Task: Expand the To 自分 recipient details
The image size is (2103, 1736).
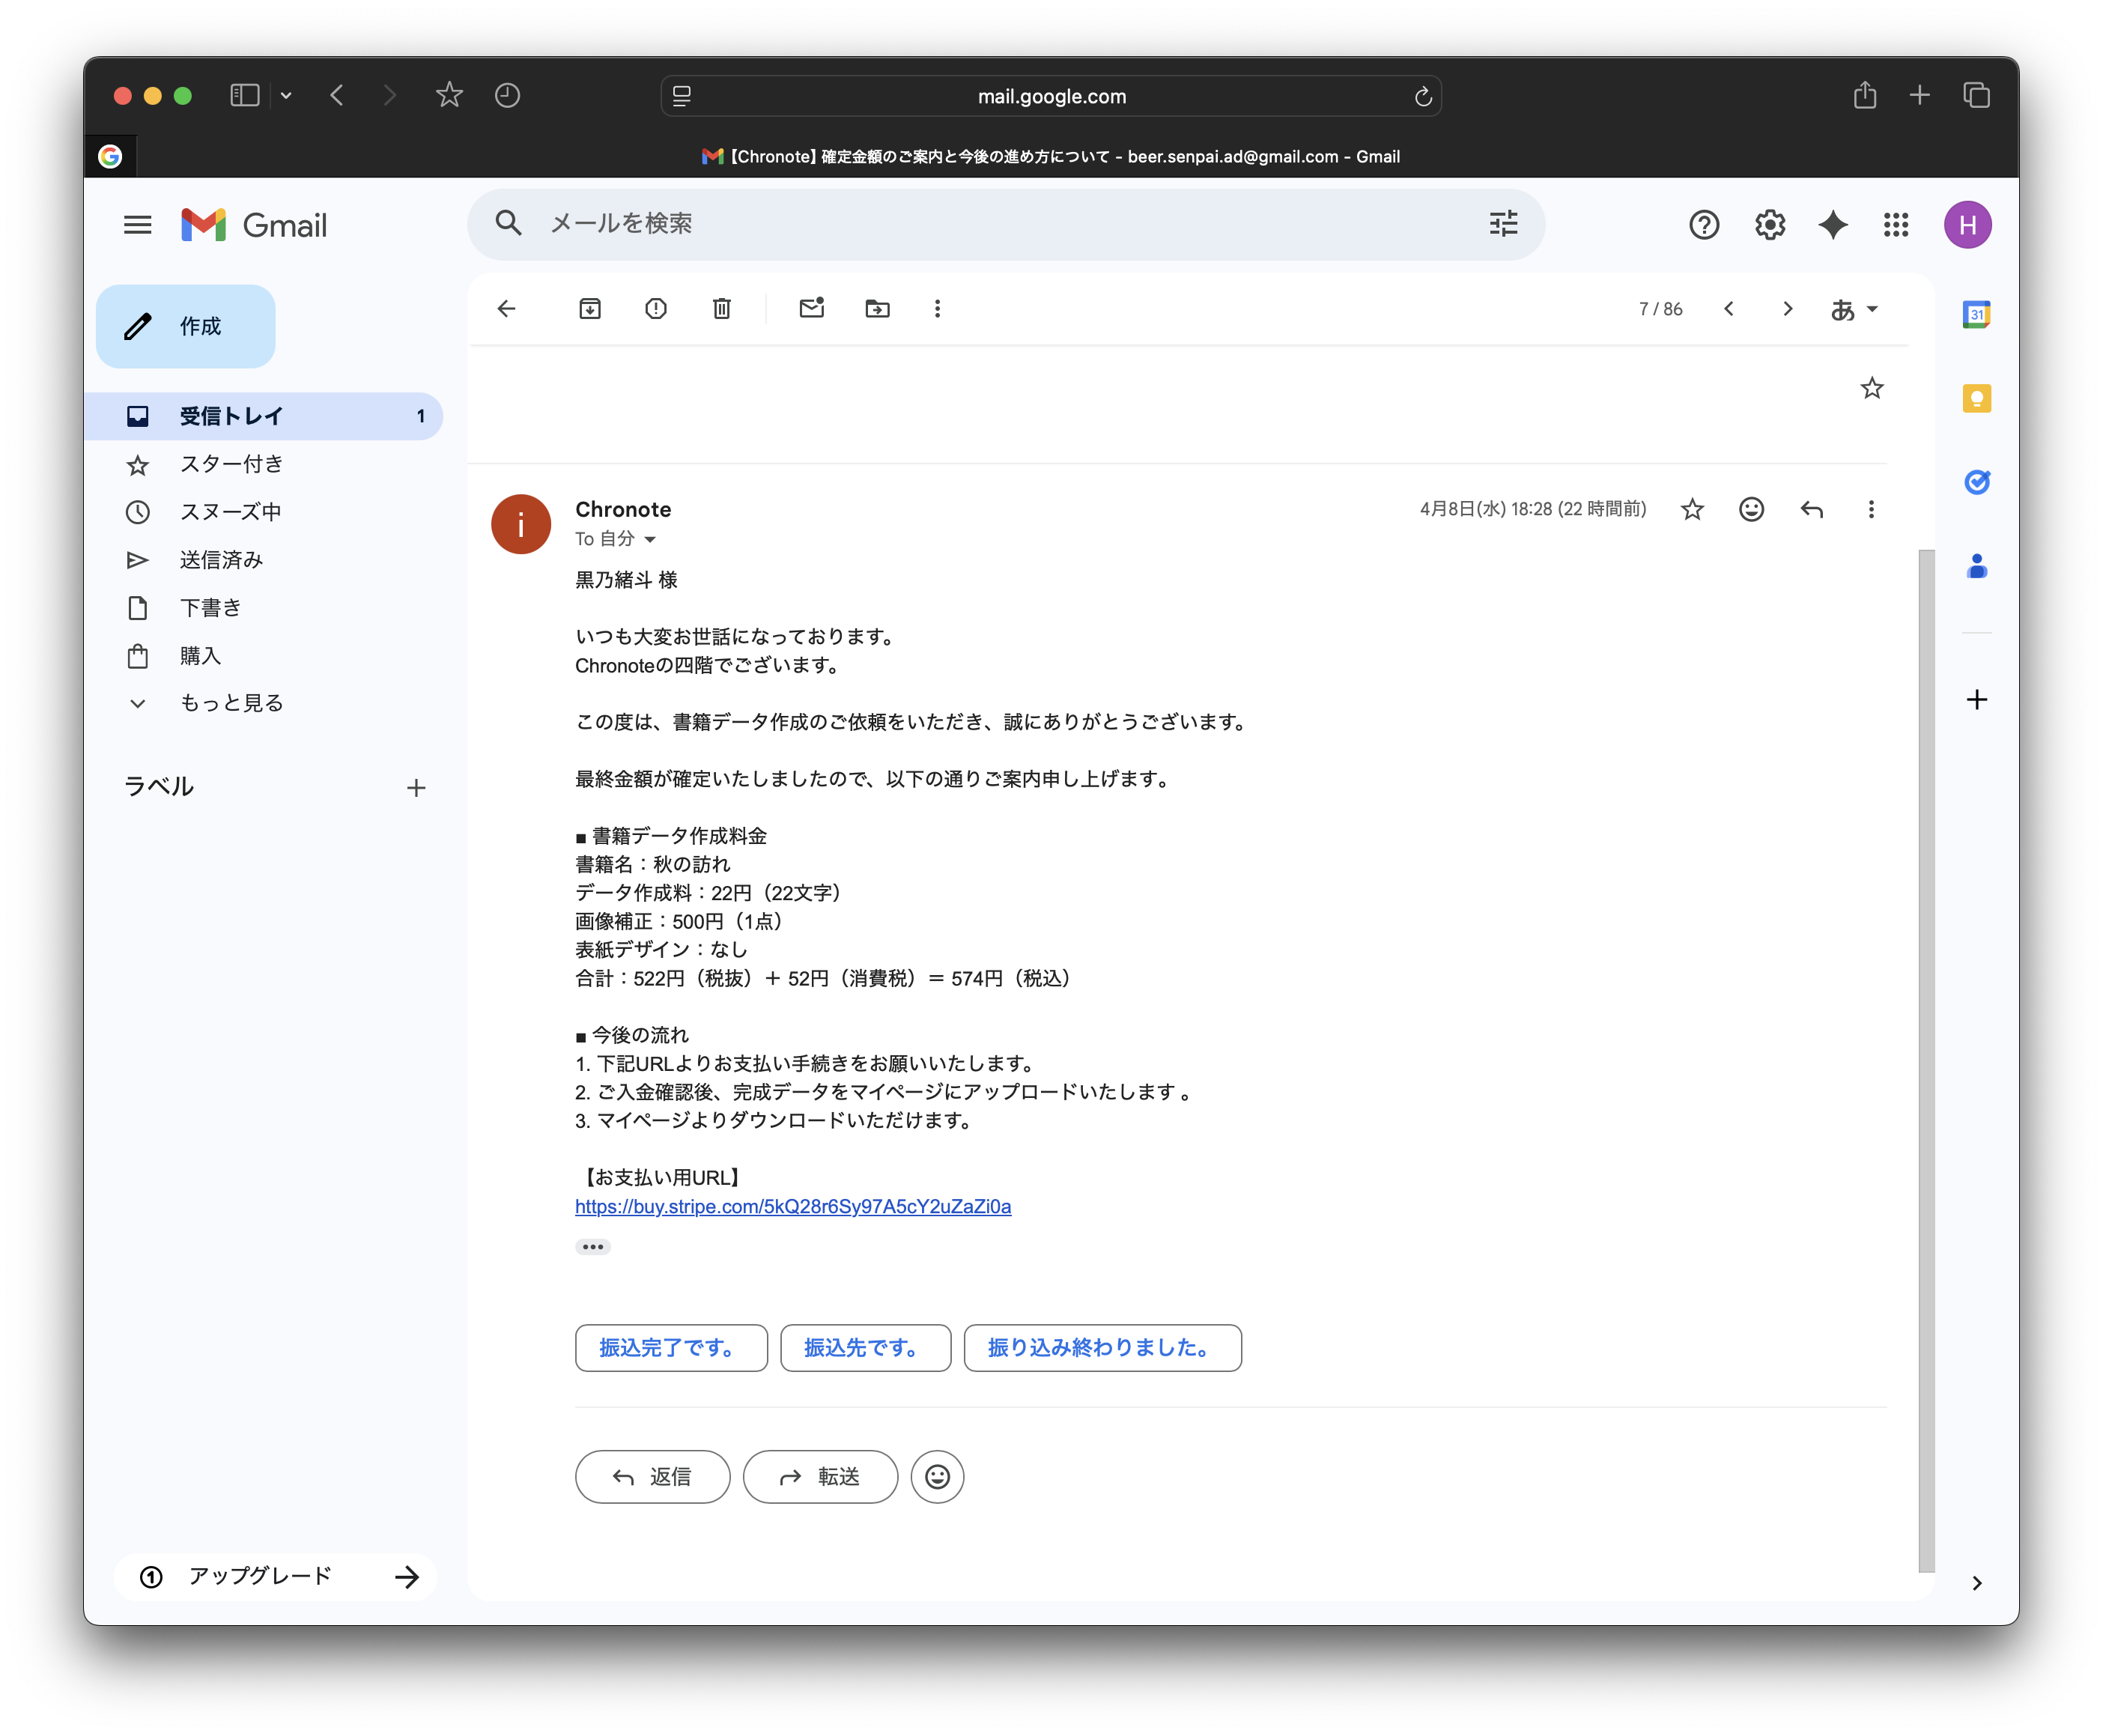Action: click(651, 539)
